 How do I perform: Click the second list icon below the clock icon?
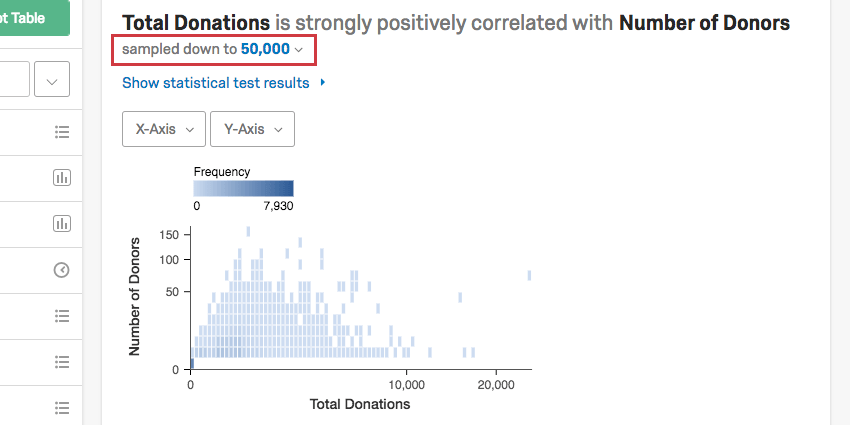tap(62, 361)
